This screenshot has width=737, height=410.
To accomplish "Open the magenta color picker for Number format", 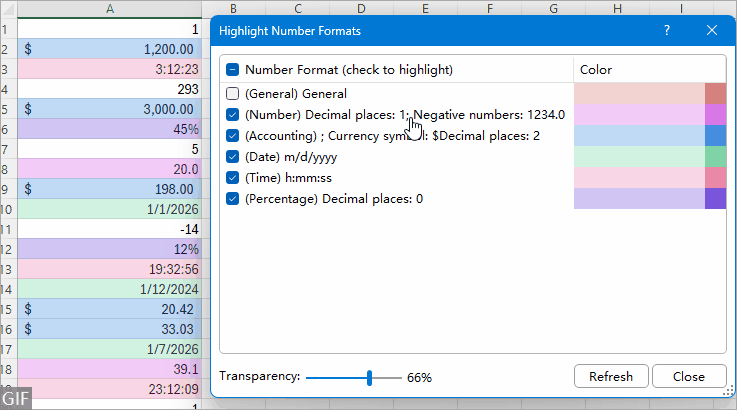I will coord(715,115).
